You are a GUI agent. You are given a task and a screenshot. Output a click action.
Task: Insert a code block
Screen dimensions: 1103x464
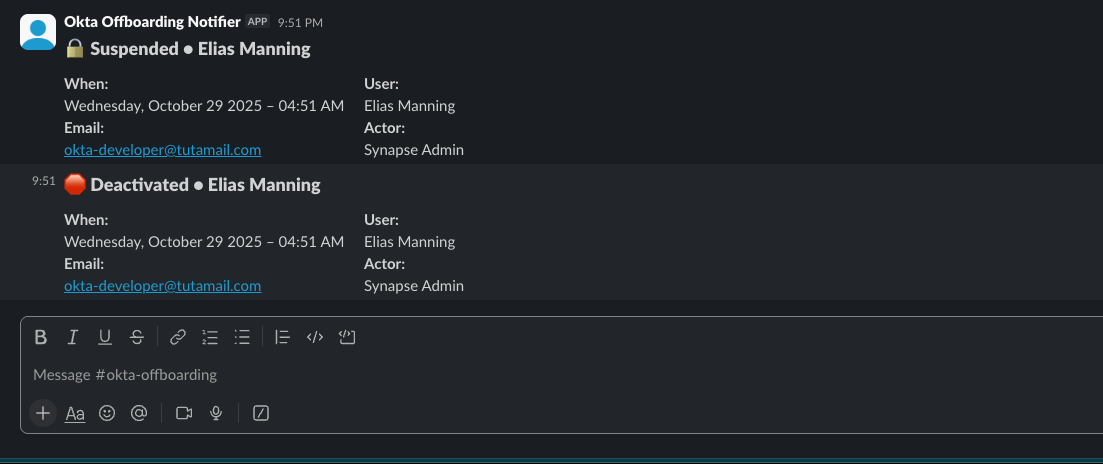pos(347,337)
